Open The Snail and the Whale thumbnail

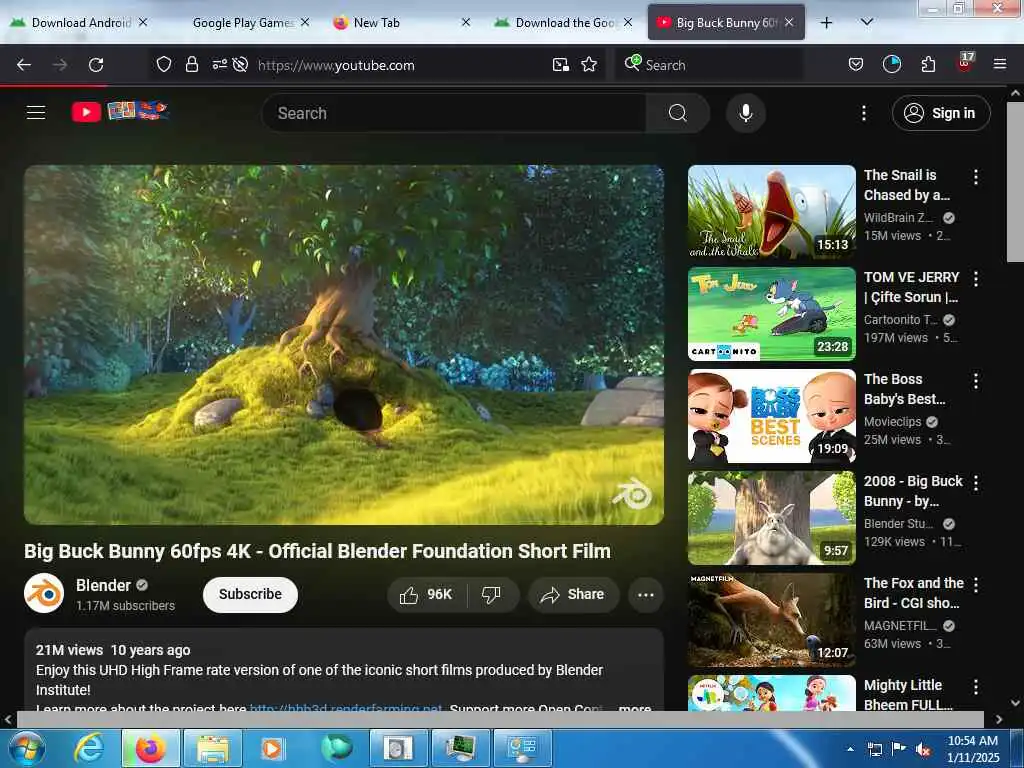[x=771, y=212]
